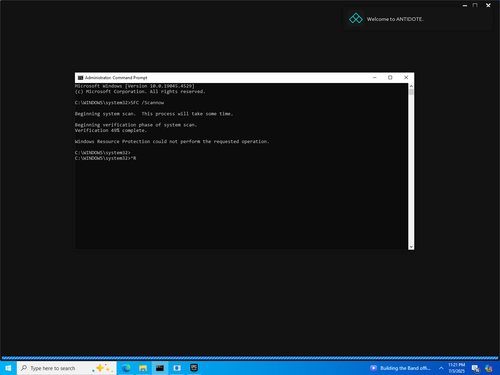This screenshot has width=500, height=375.
Task: Click the ANTIDOTE logo icon in notification
Action: pyautogui.click(x=356, y=19)
